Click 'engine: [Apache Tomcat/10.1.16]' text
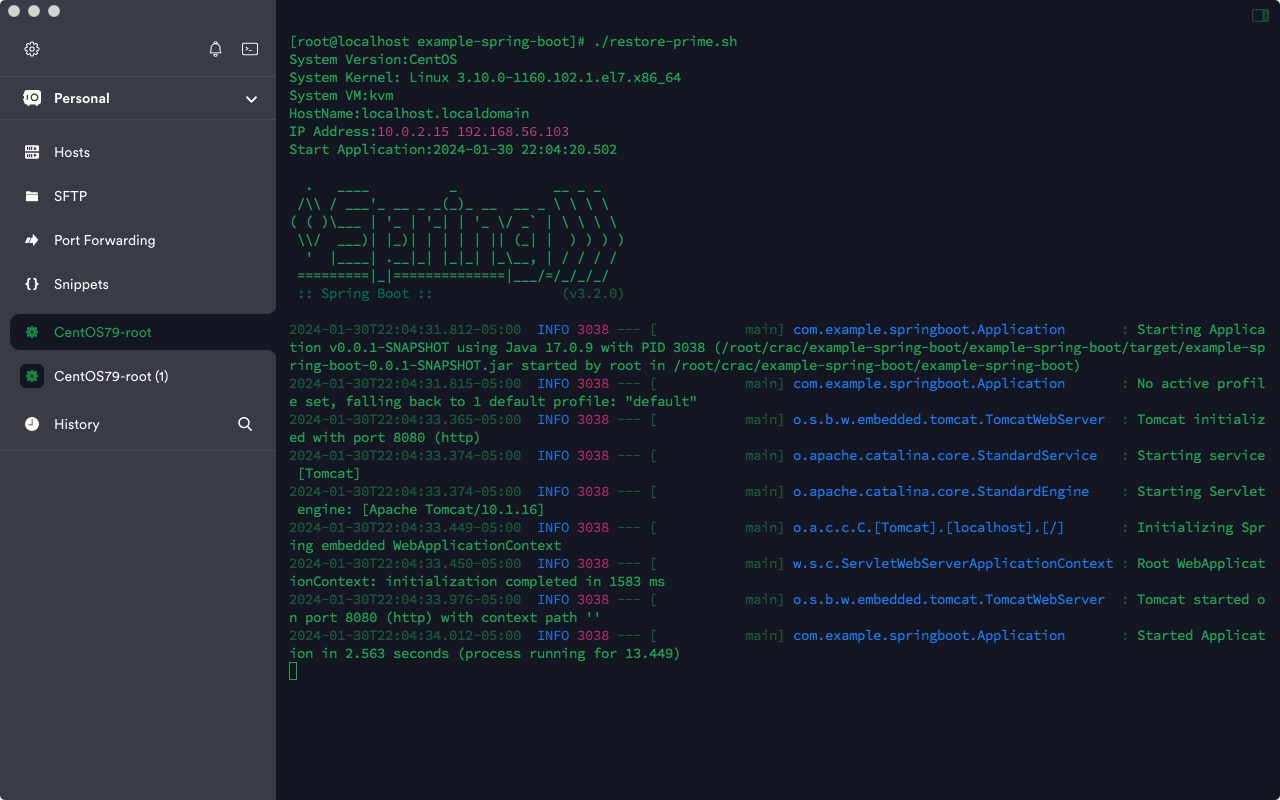1280x800 pixels. [421, 509]
